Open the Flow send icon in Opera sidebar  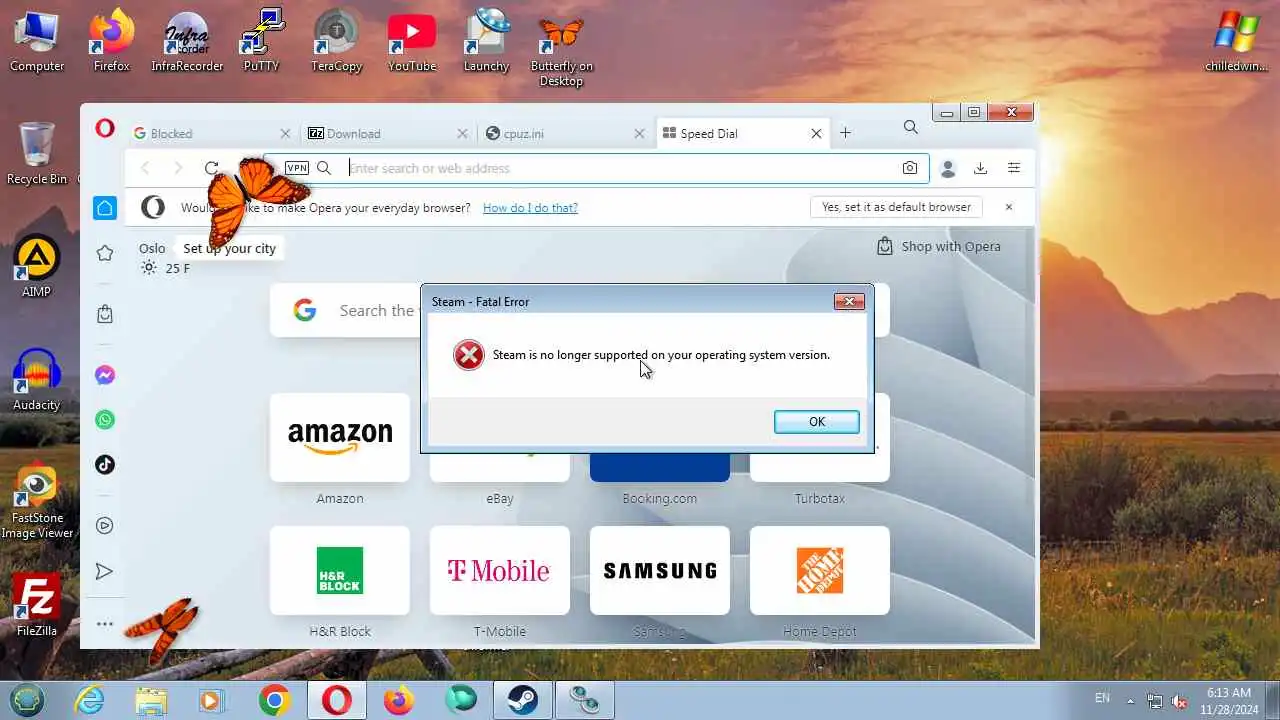105,571
